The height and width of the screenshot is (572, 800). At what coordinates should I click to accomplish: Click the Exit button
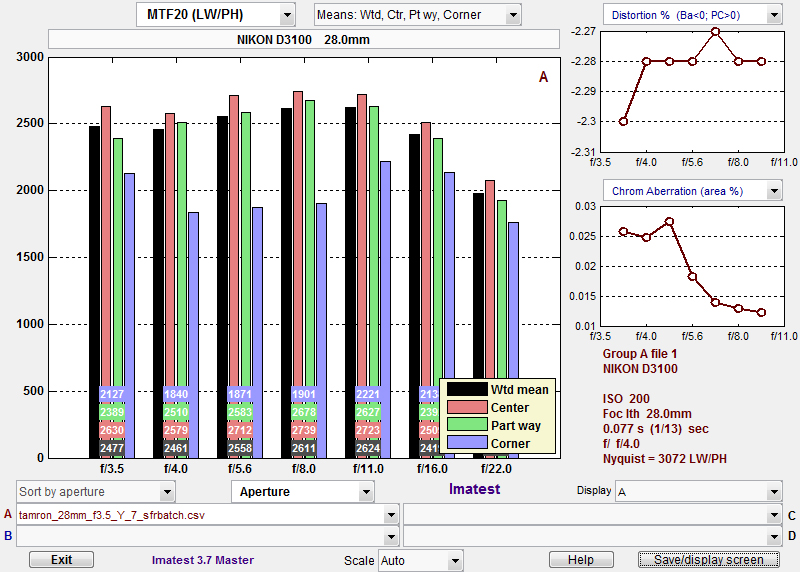click(61, 560)
